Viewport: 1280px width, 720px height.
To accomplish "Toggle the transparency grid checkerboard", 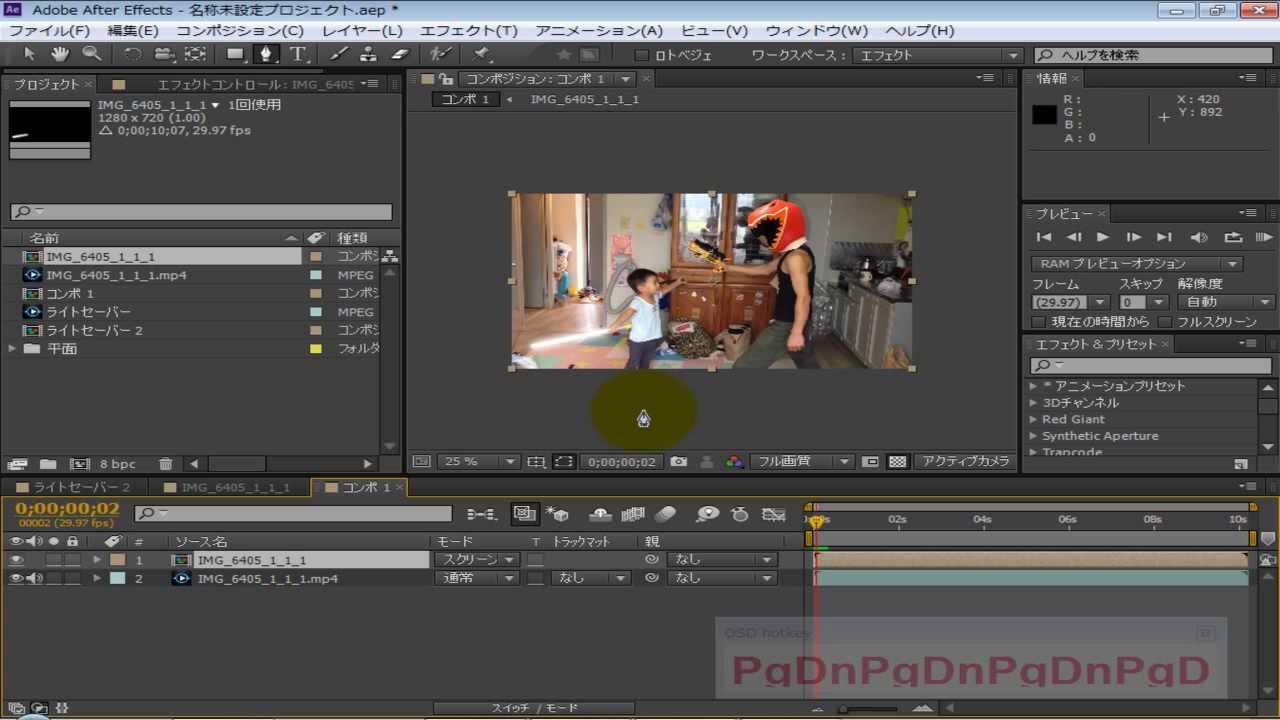I will tap(898, 462).
